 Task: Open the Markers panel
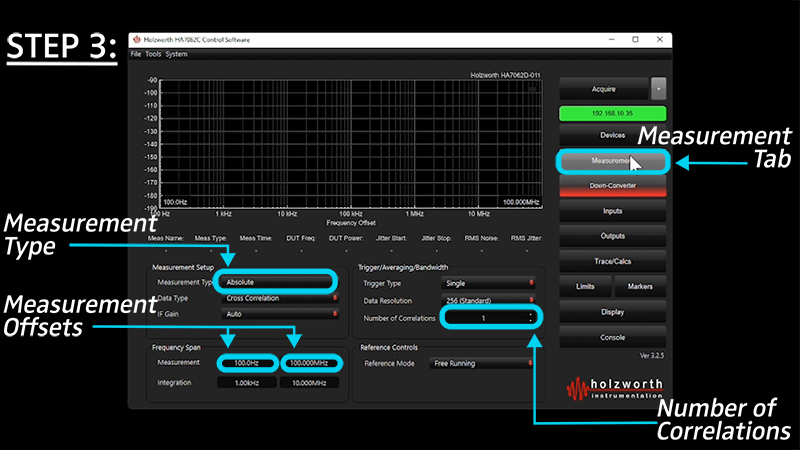tap(640, 286)
